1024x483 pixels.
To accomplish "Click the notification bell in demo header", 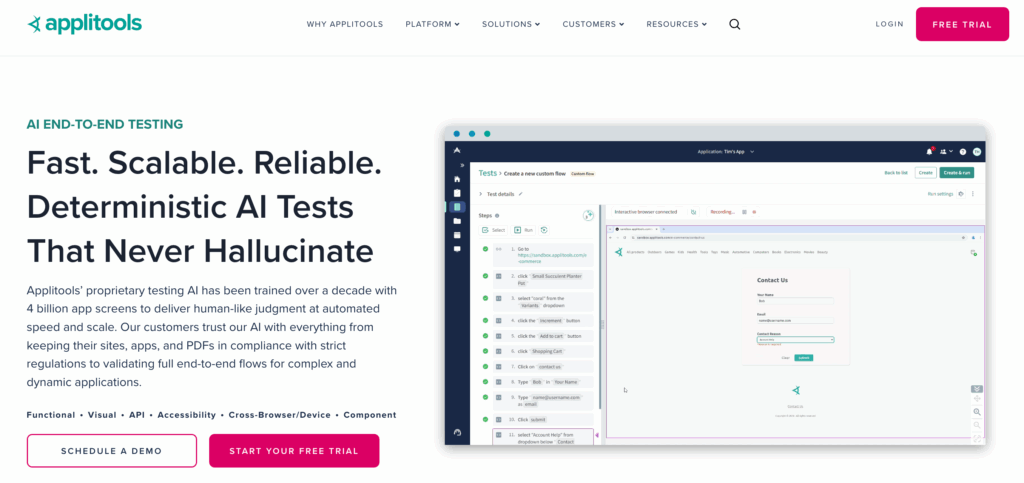I will tap(929, 151).
